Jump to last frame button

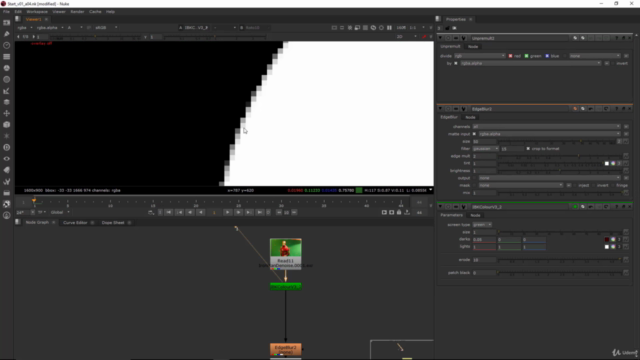click(259, 212)
